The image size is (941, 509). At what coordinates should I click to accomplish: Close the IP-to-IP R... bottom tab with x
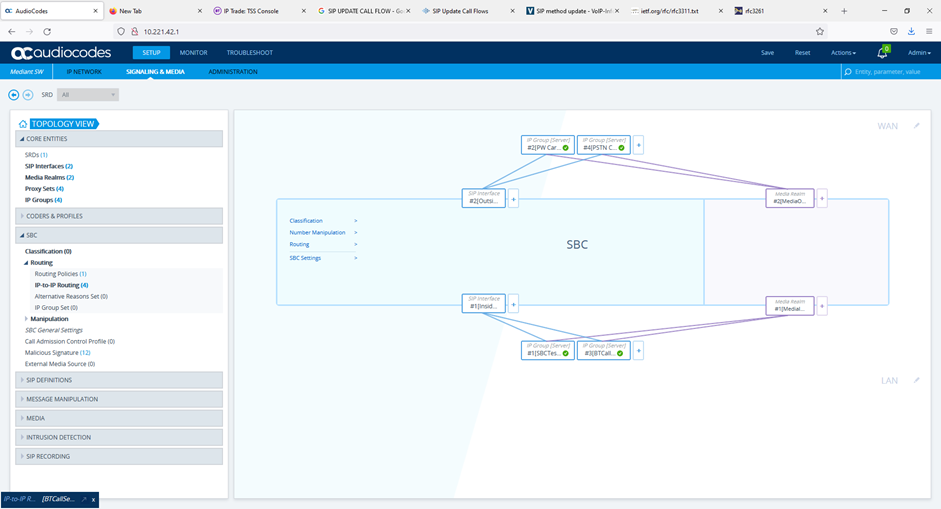pyautogui.click(x=94, y=499)
